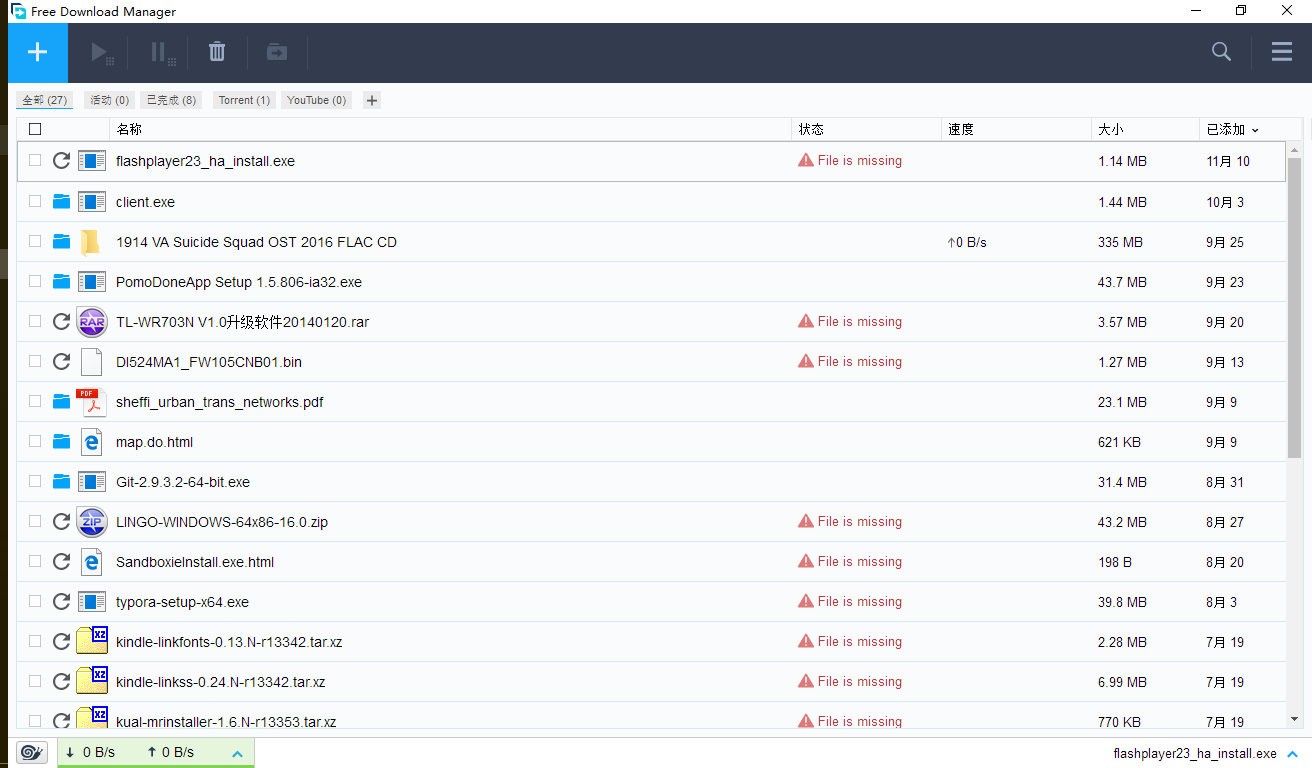Open folder for 1914 VA Suicide Squad torrent
Viewport: 1312px width, 768px height.
(x=61, y=242)
